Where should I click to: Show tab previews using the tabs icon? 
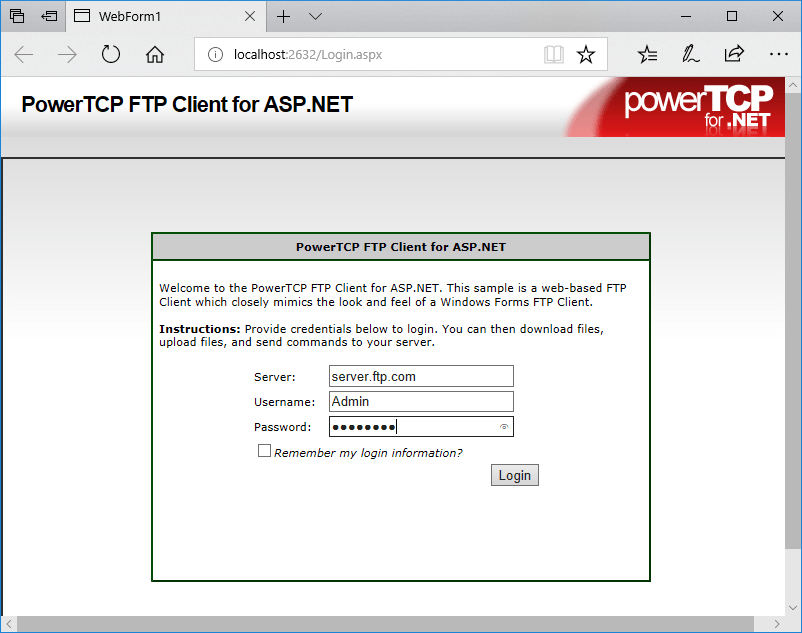[x=48, y=16]
